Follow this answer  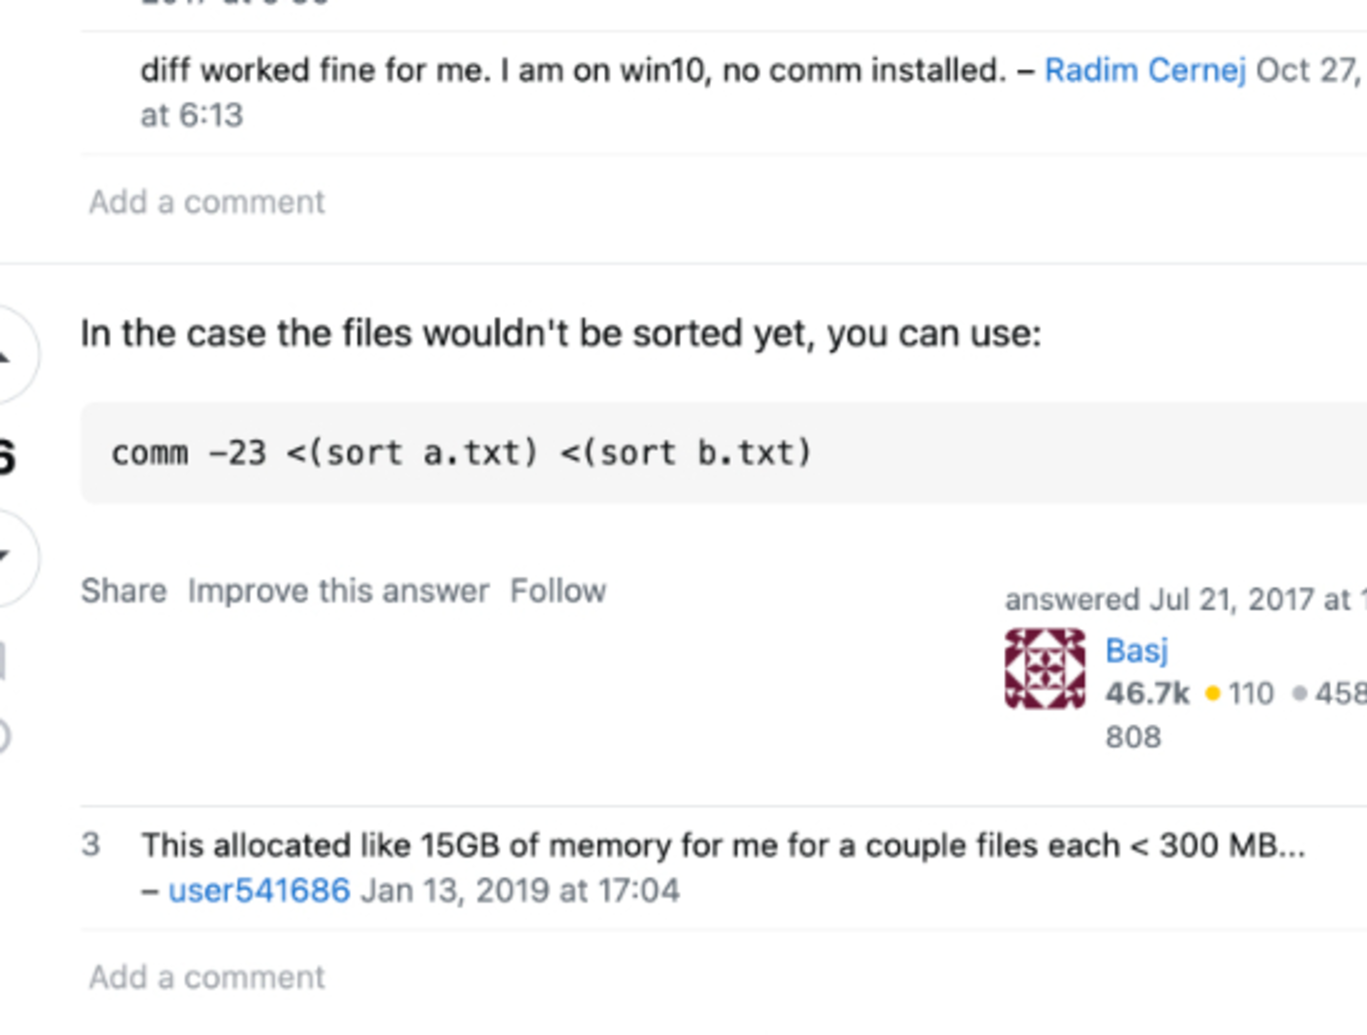[558, 591]
